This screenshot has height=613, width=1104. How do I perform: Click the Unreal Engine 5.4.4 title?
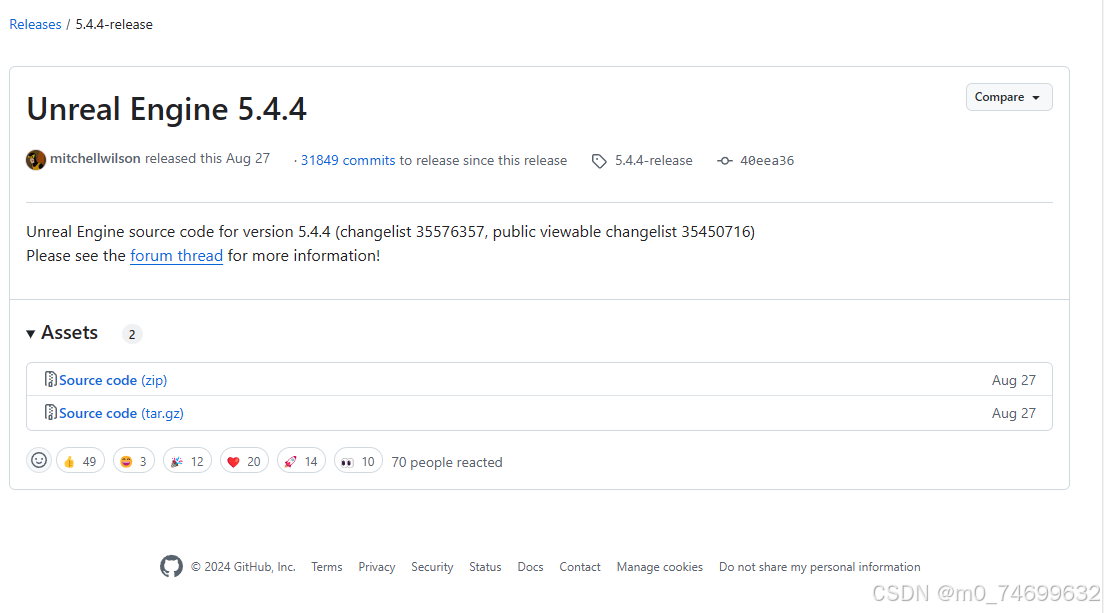(x=167, y=109)
